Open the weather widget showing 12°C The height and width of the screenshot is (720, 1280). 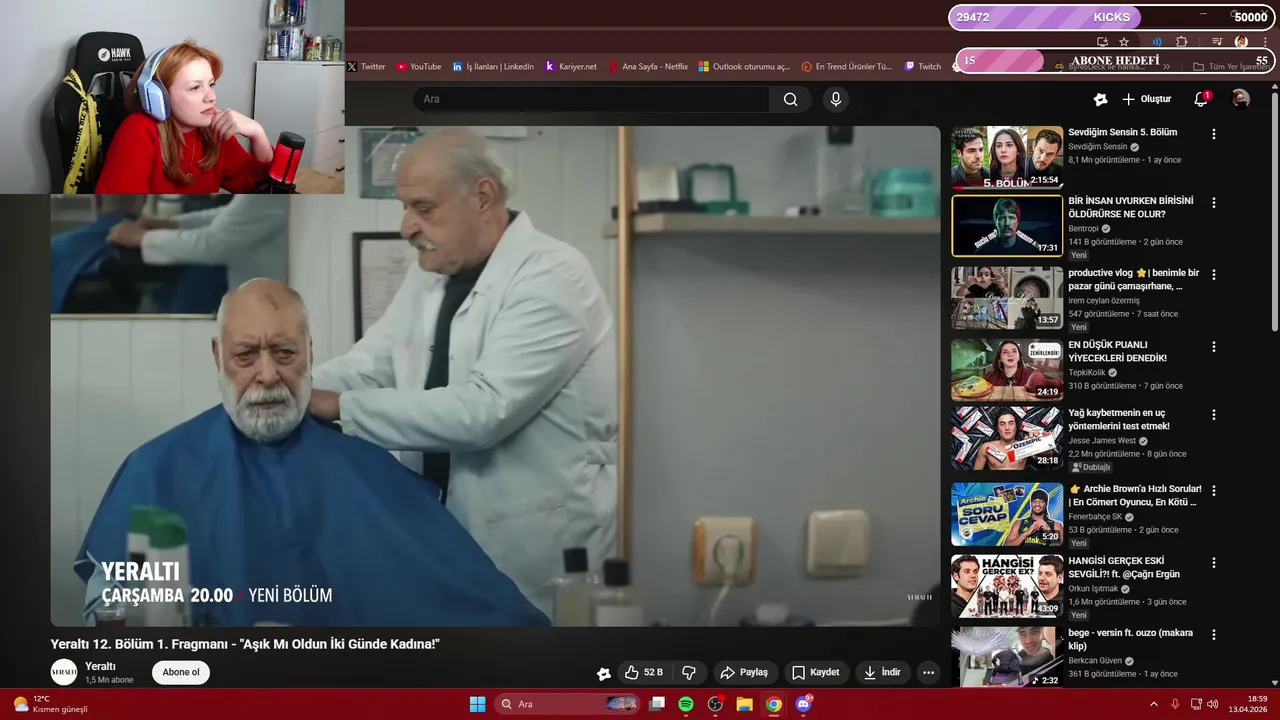point(50,704)
